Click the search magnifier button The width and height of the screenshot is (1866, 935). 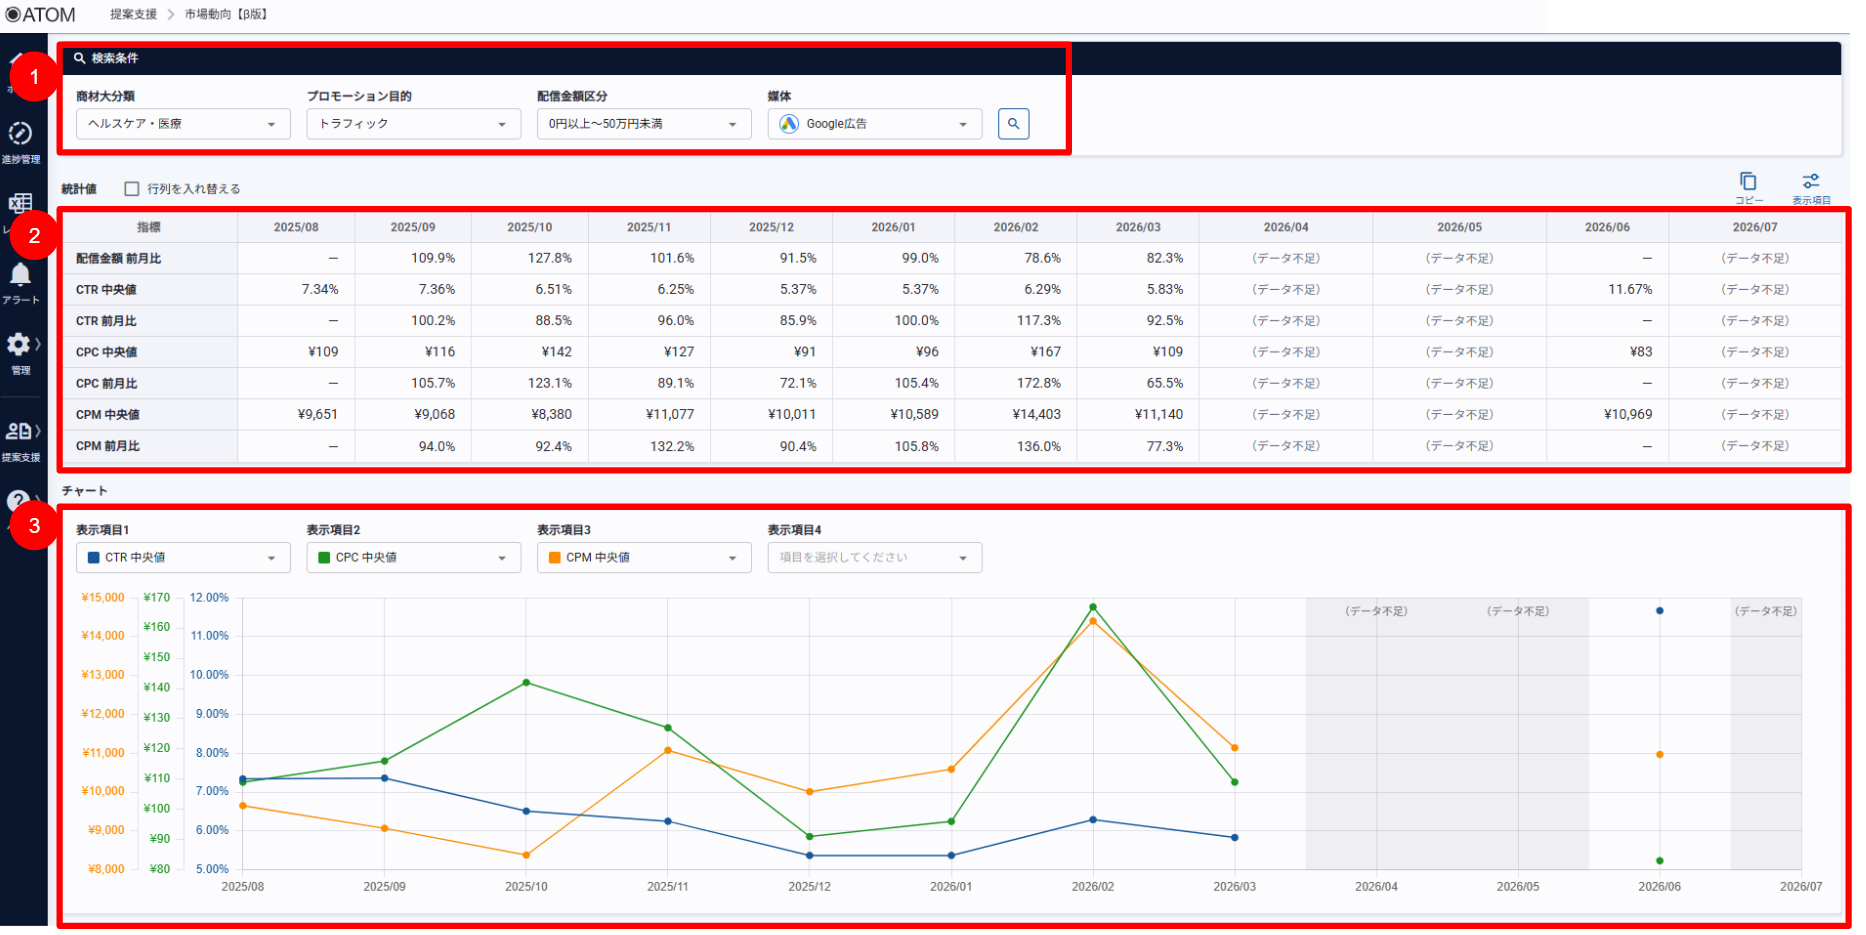(x=1013, y=124)
